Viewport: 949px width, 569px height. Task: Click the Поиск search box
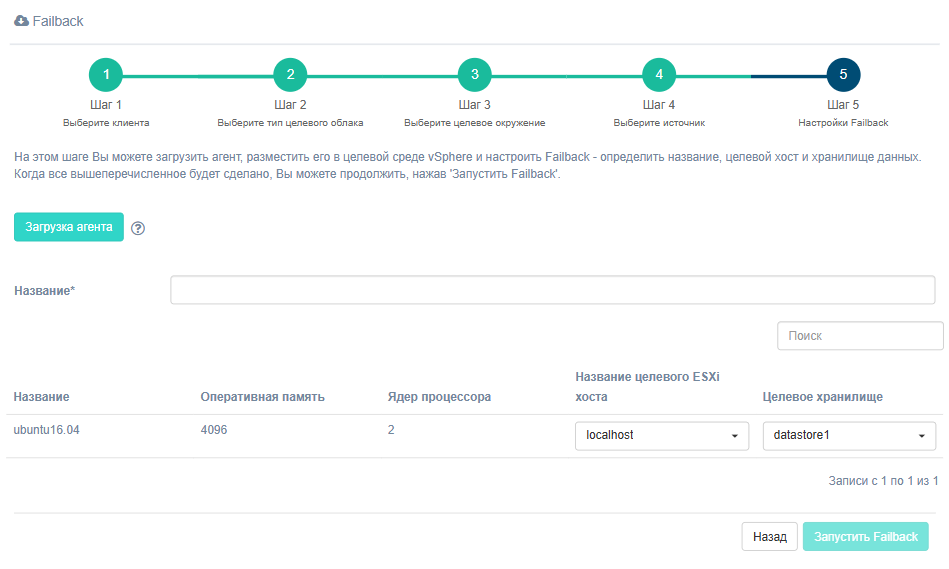click(860, 336)
